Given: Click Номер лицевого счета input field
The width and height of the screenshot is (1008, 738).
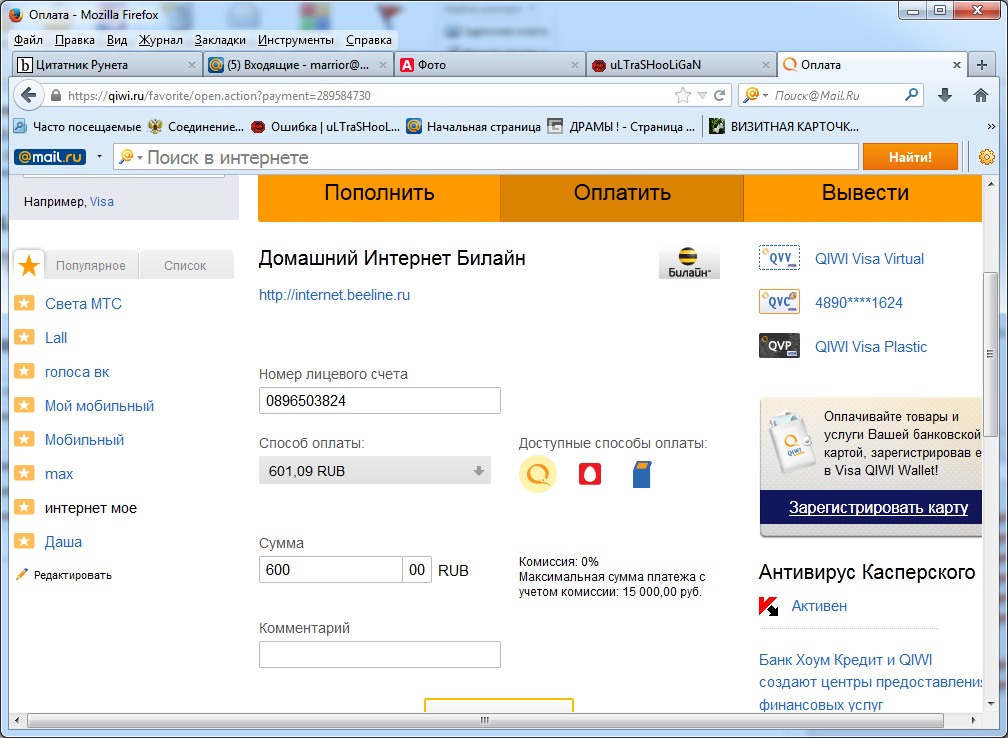Looking at the screenshot, I should coord(379,400).
